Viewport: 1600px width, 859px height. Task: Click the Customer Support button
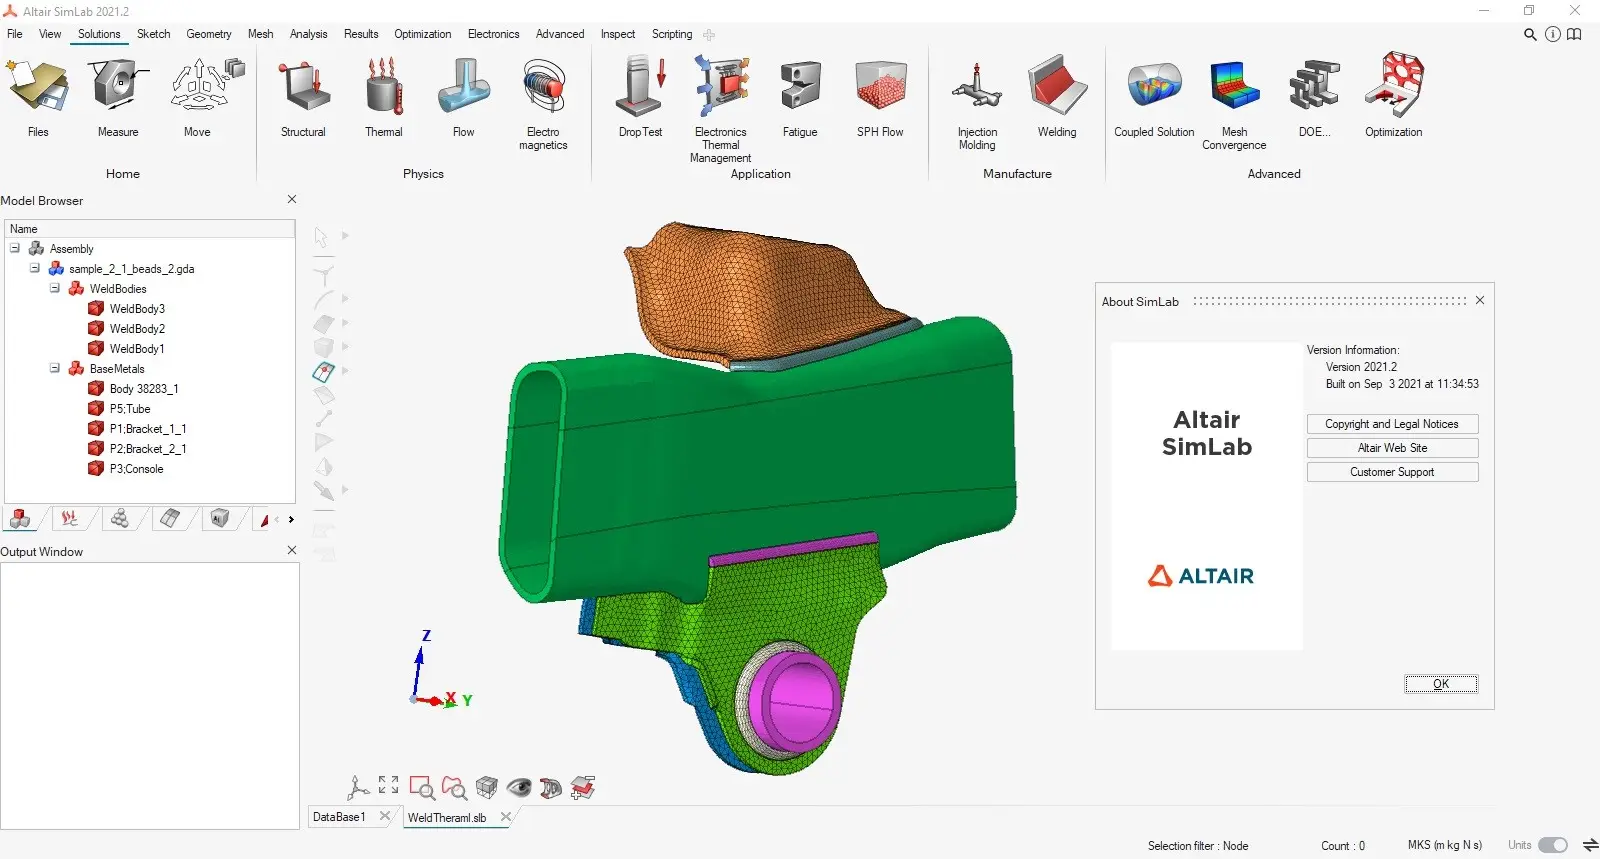1392,472
